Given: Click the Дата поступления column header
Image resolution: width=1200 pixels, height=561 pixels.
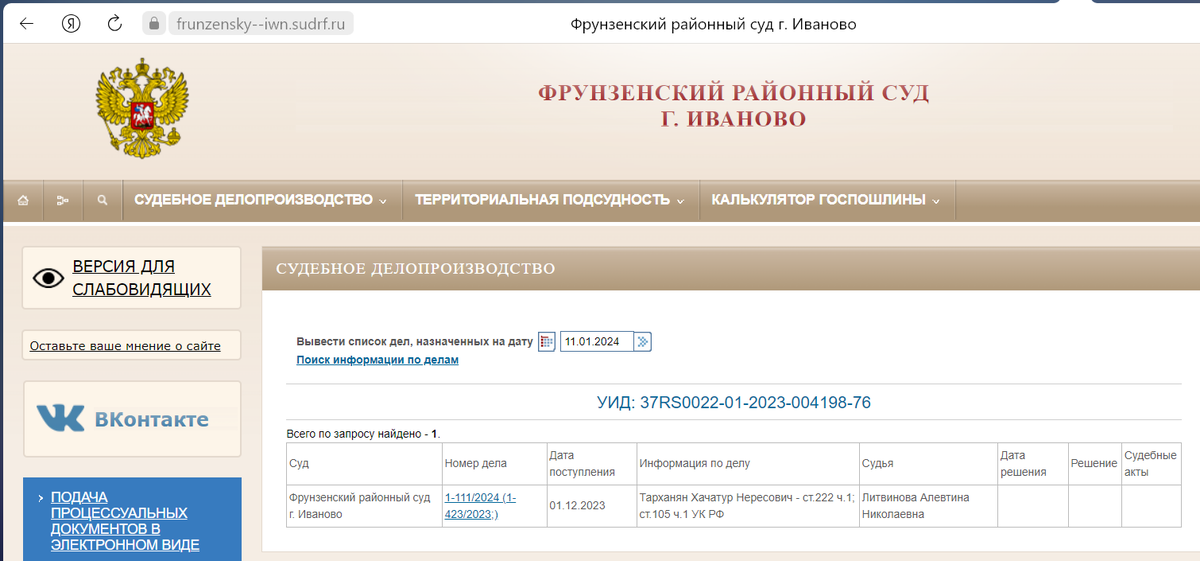Looking at the screenshot, I should pyautogui.click(x=590, y=464).
